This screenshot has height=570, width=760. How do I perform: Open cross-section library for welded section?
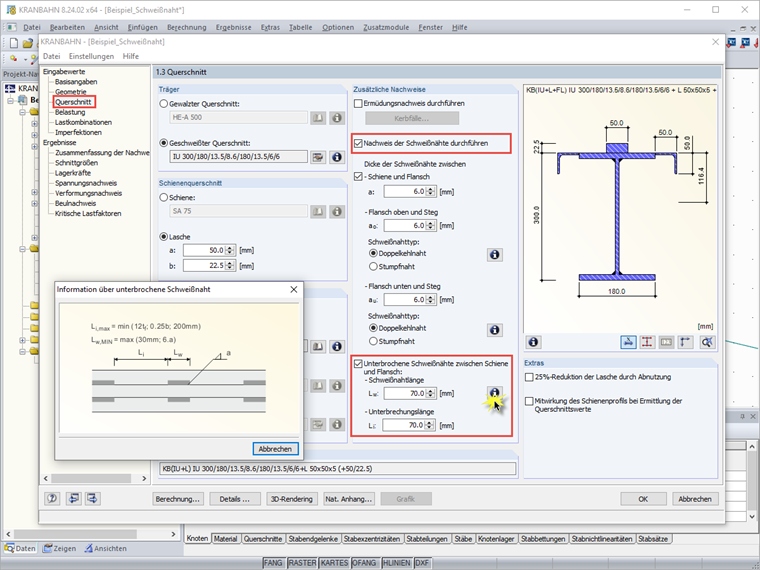click(x=318, y=157)
